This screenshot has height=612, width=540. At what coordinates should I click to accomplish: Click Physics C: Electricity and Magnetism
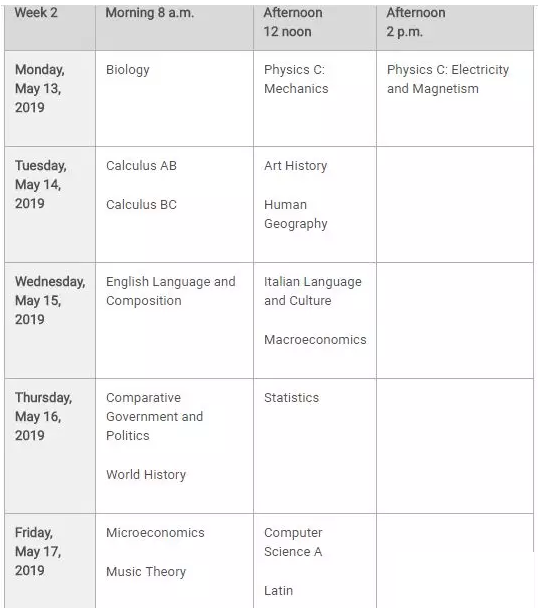tap(448, 79)
